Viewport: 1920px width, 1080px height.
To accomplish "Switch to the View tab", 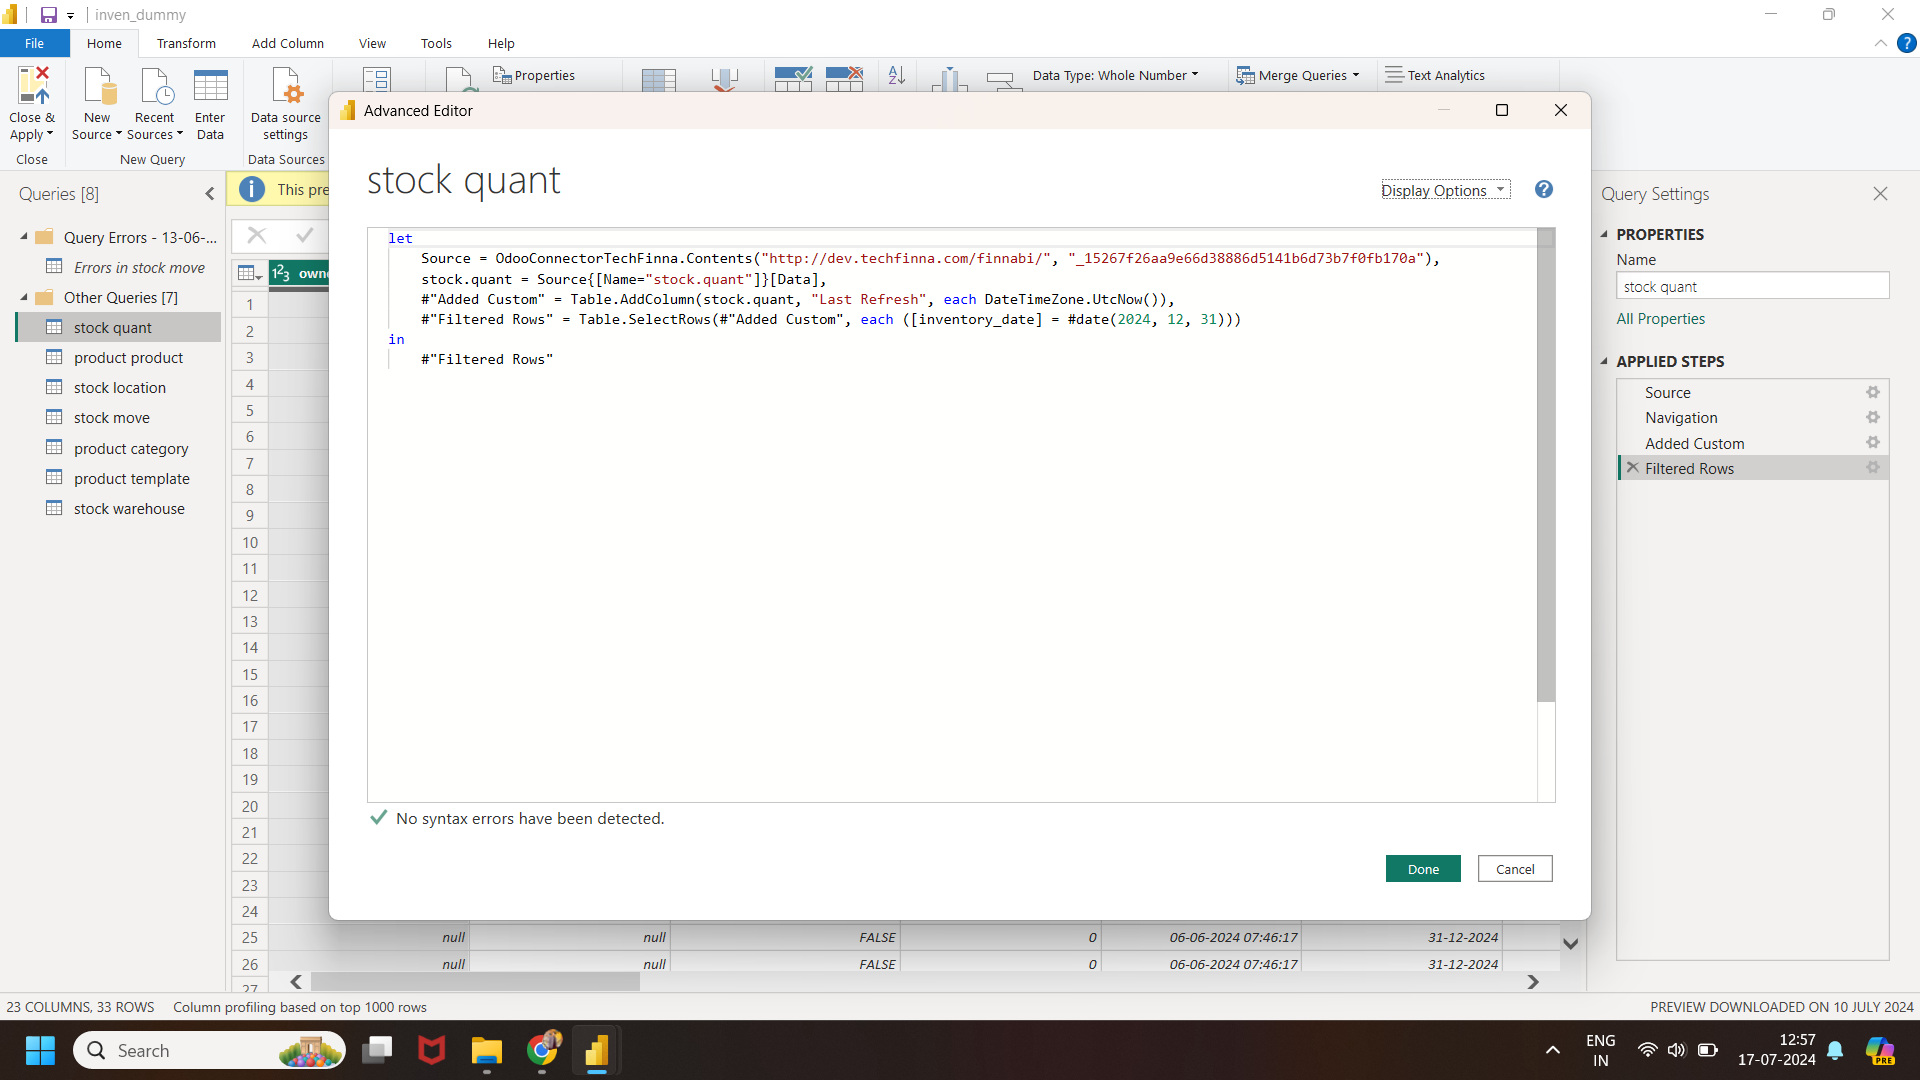I will coord(372,43).
